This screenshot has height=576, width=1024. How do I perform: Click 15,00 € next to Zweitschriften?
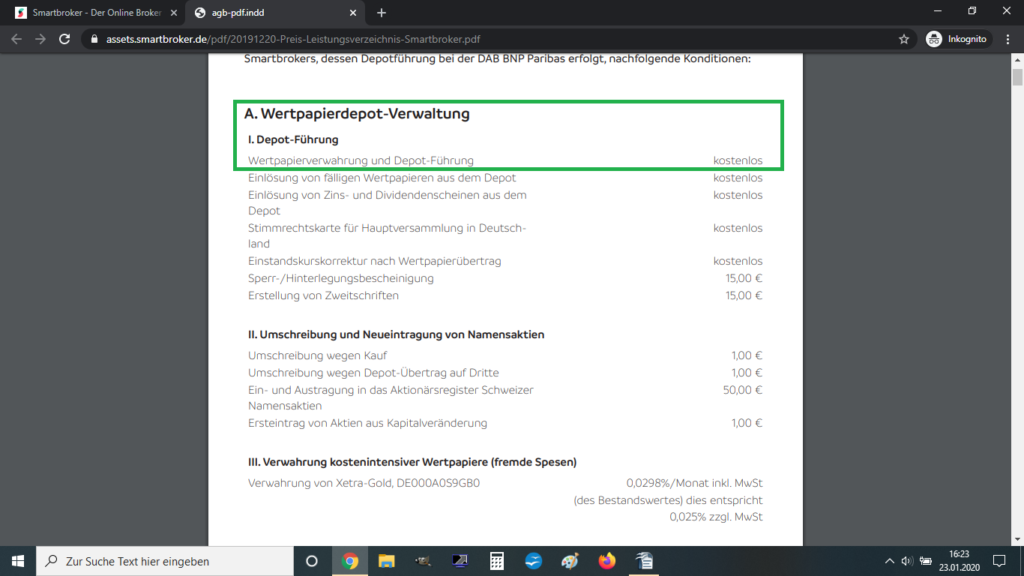(744, 296)
